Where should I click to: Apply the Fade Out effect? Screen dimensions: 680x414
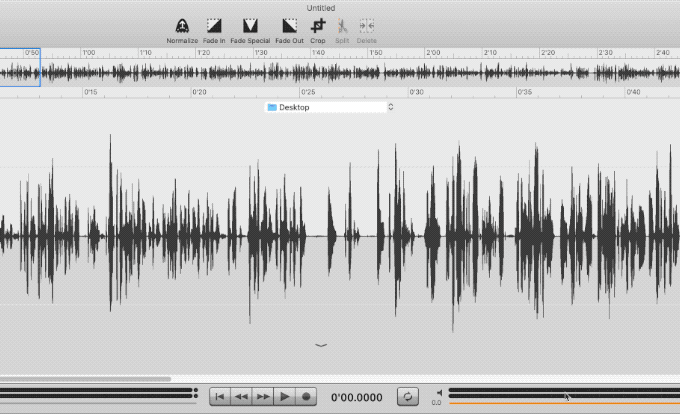click(289, 31)
